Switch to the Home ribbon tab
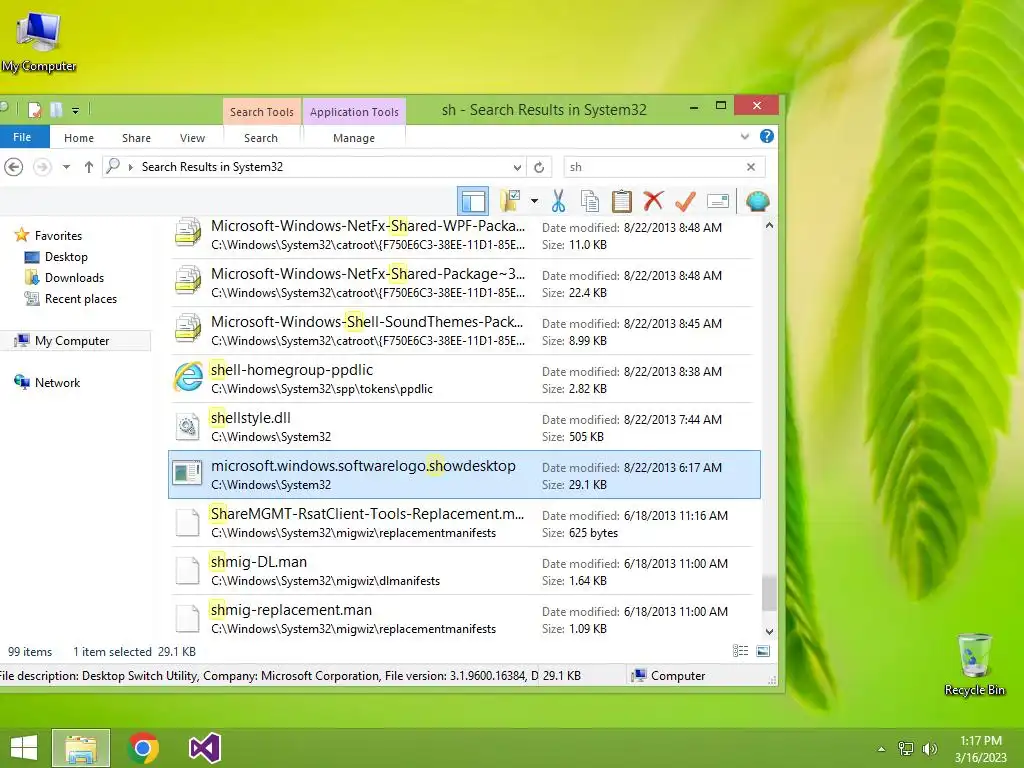 coord(79,138)
